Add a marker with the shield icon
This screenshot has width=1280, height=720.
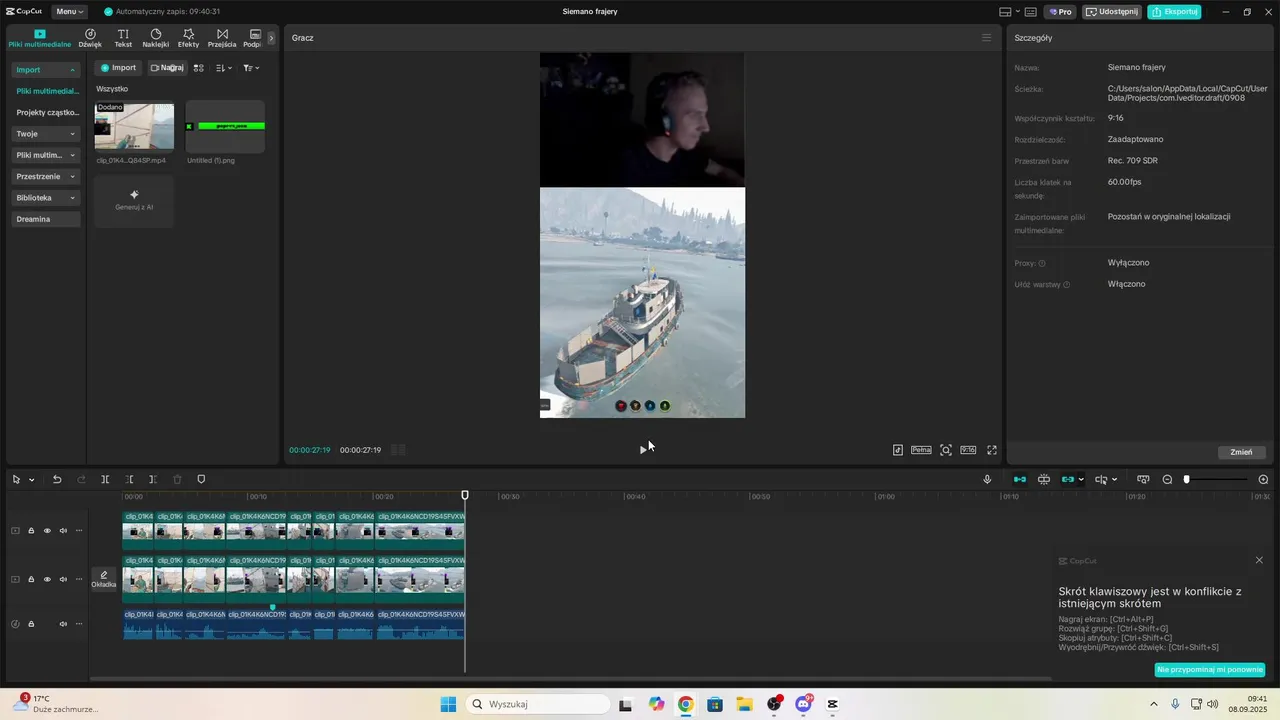click(201, 480)
